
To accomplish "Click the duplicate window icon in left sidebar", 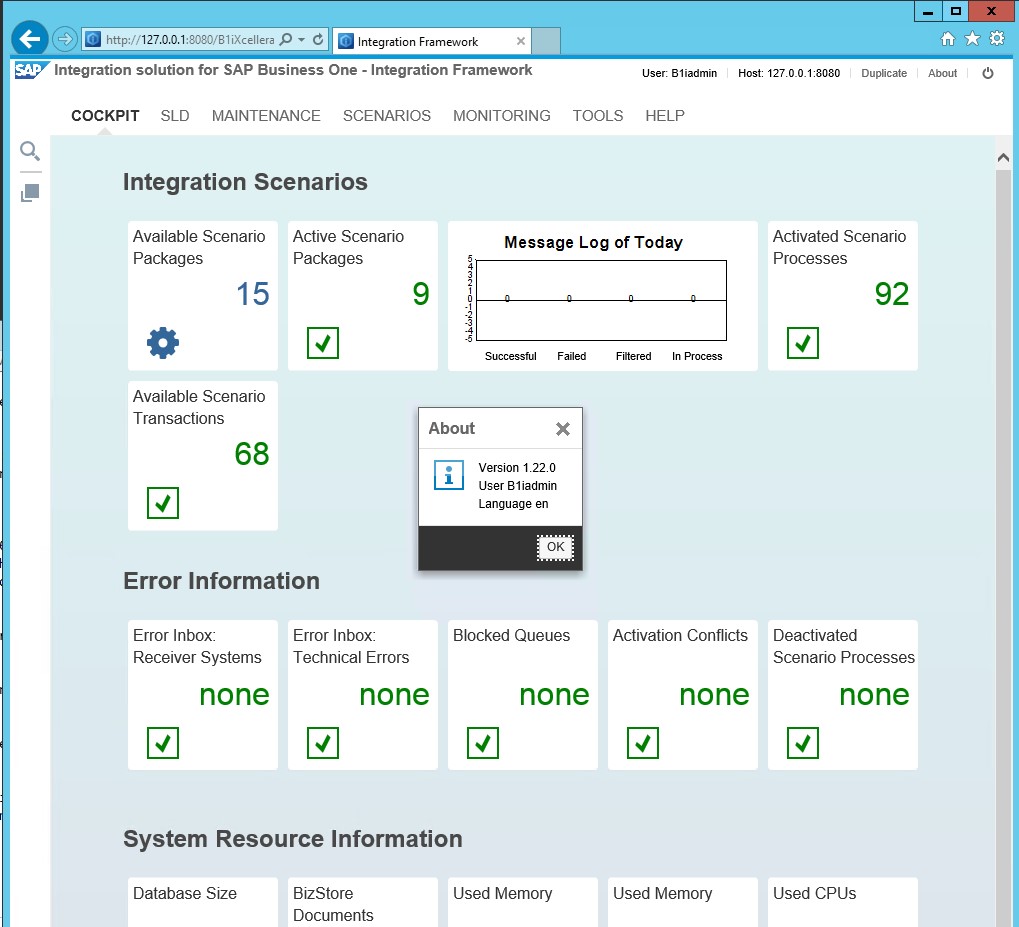I will pos(29,192).
